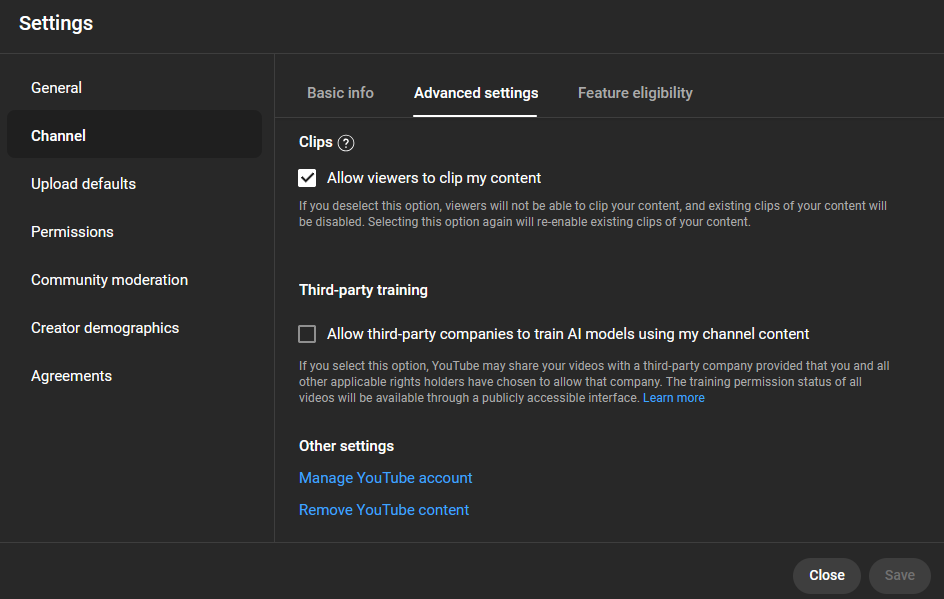Select Channel in the settings sidebar
944x599 pixels.
pyautogui.click(x=59, y=136)
